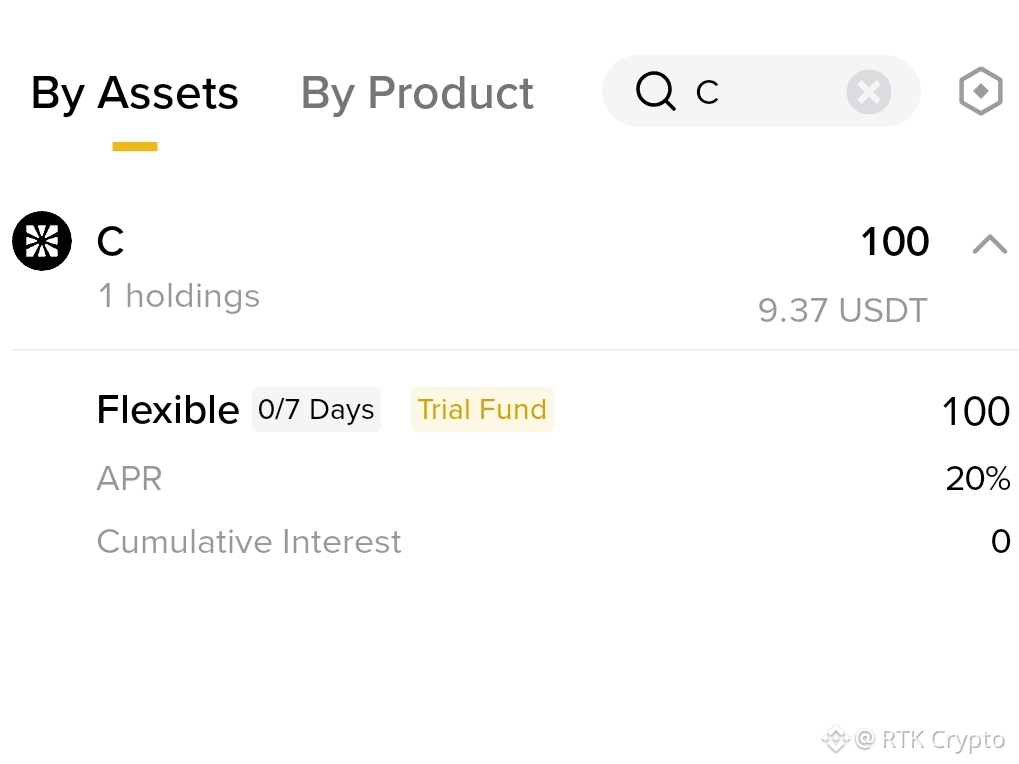Click the APR label
Viewport: 1019px width, 764px height.
(129, 479)
